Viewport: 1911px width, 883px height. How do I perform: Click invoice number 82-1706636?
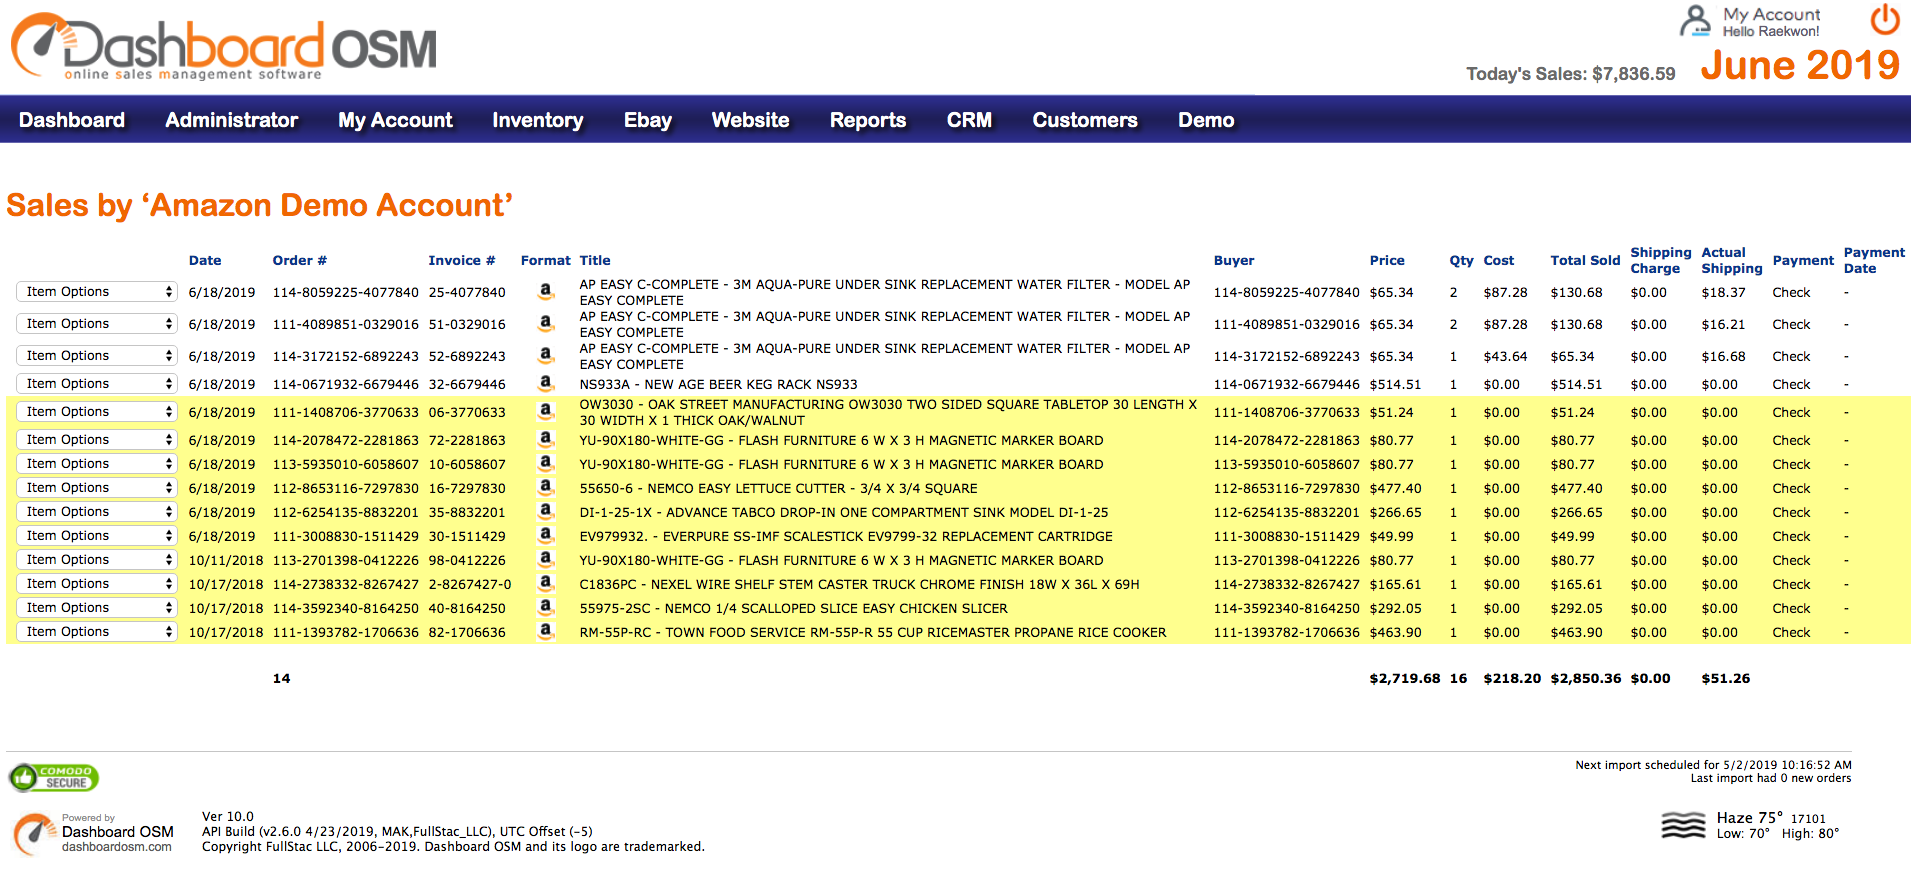click(467, 632)
